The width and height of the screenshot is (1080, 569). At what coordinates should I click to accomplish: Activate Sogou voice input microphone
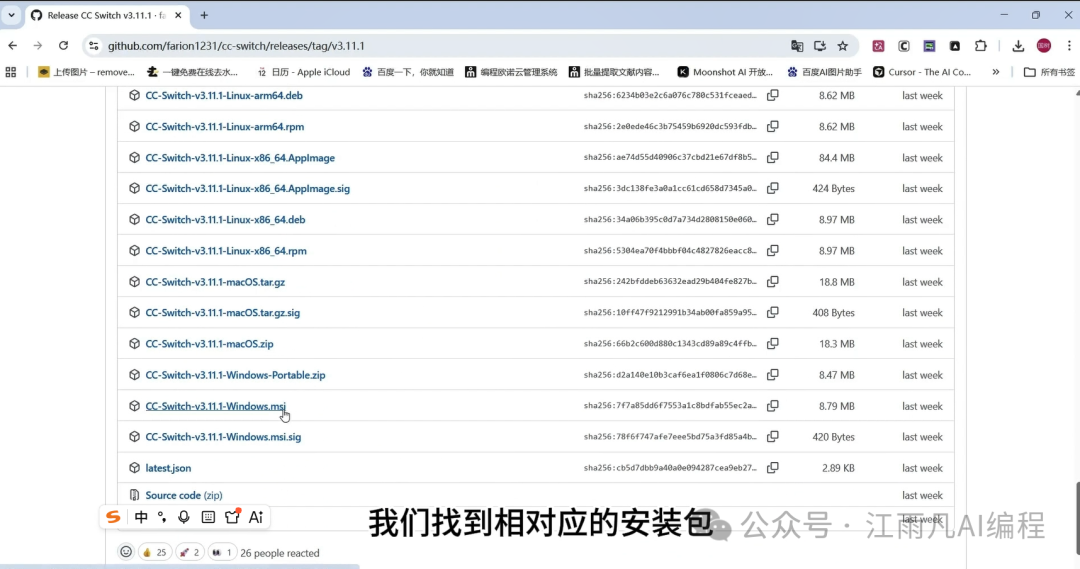(184, 517)
